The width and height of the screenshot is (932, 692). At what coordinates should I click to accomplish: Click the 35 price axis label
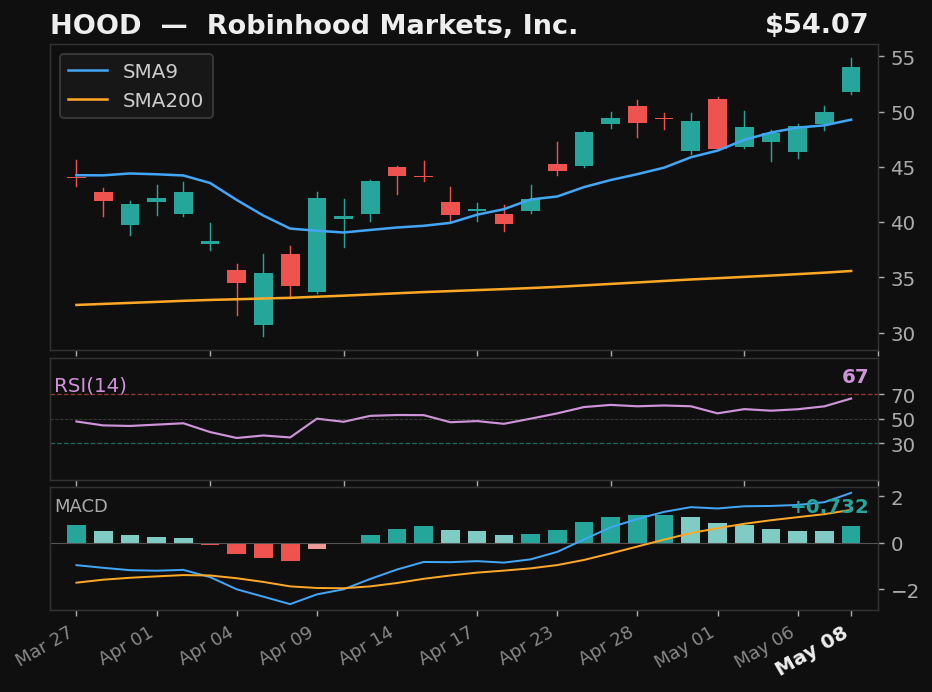click(903, 279)
